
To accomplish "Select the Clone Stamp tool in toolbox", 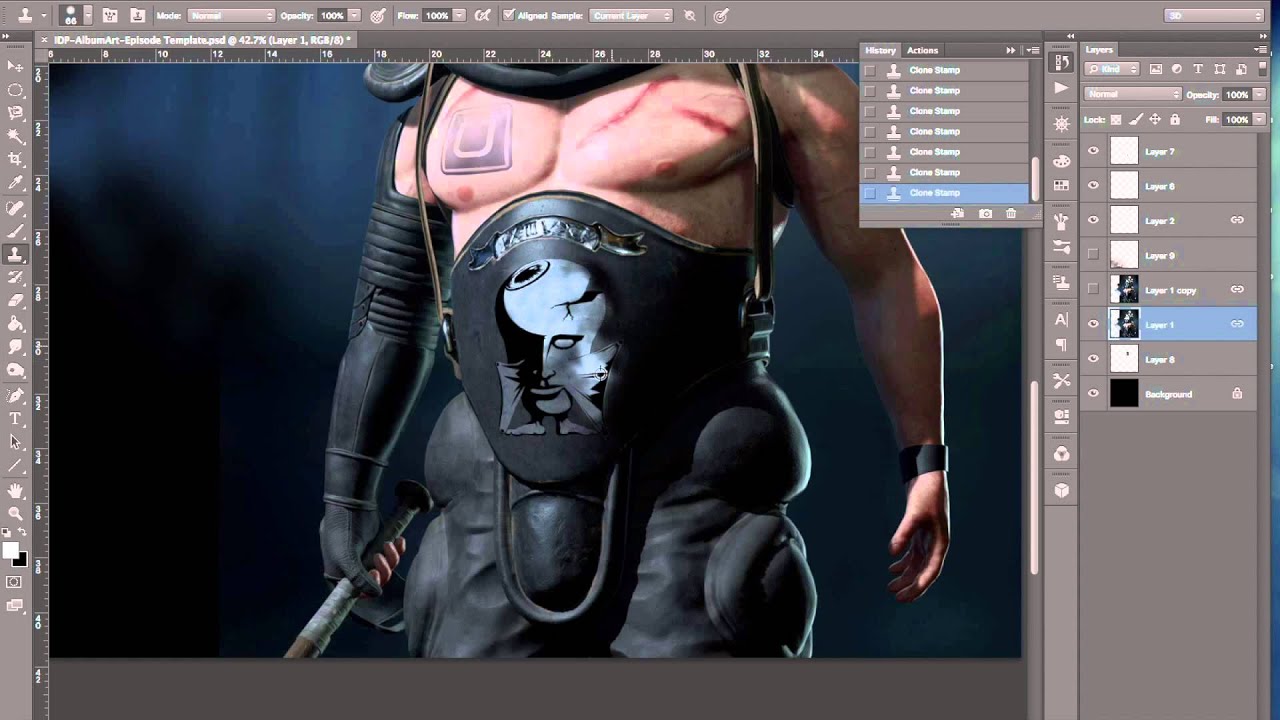I will click(15, 254).
